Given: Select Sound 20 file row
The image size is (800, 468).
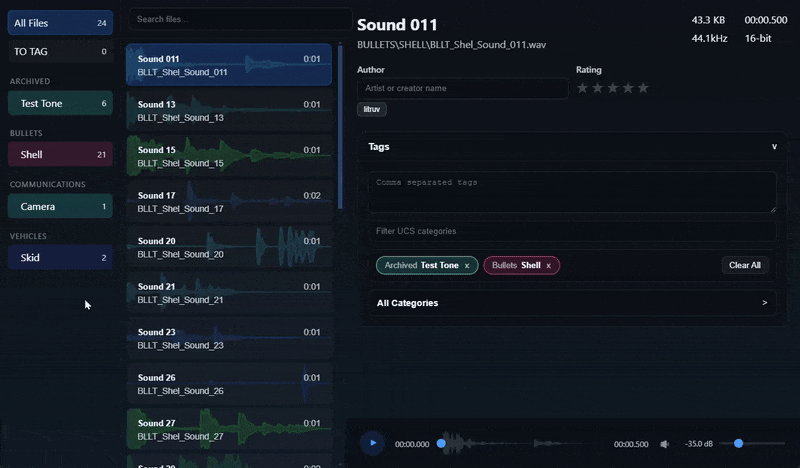Looking at the screenshot, I should click(229, 247).
